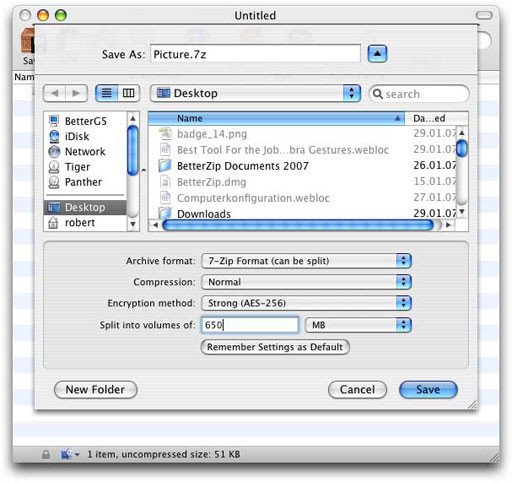Open the Compression level dropdown
Viewport: 512px width, 482px height.
tap(306, 282)
